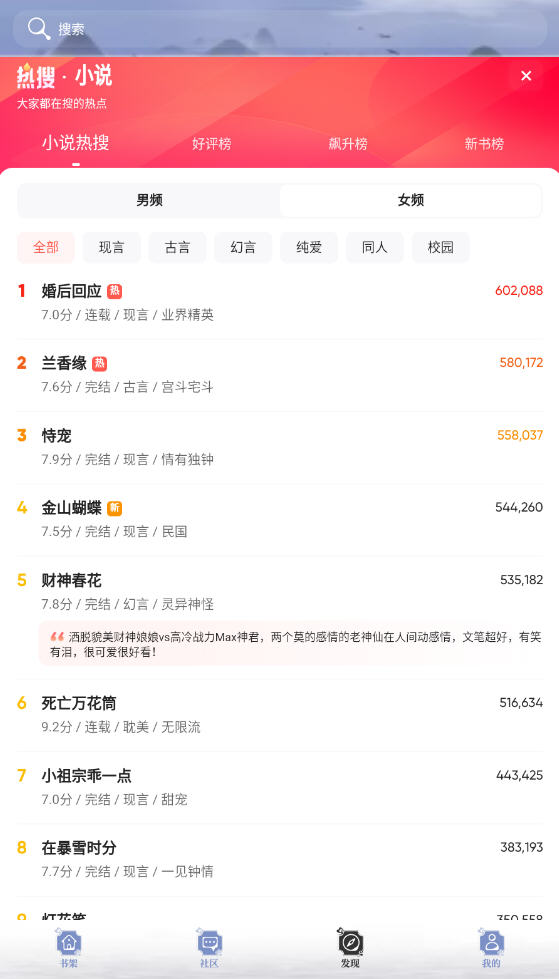This screenshot has width=559, height=979.
Task: Click the 搜索 search input field
Action: click(x=279, y=29)
